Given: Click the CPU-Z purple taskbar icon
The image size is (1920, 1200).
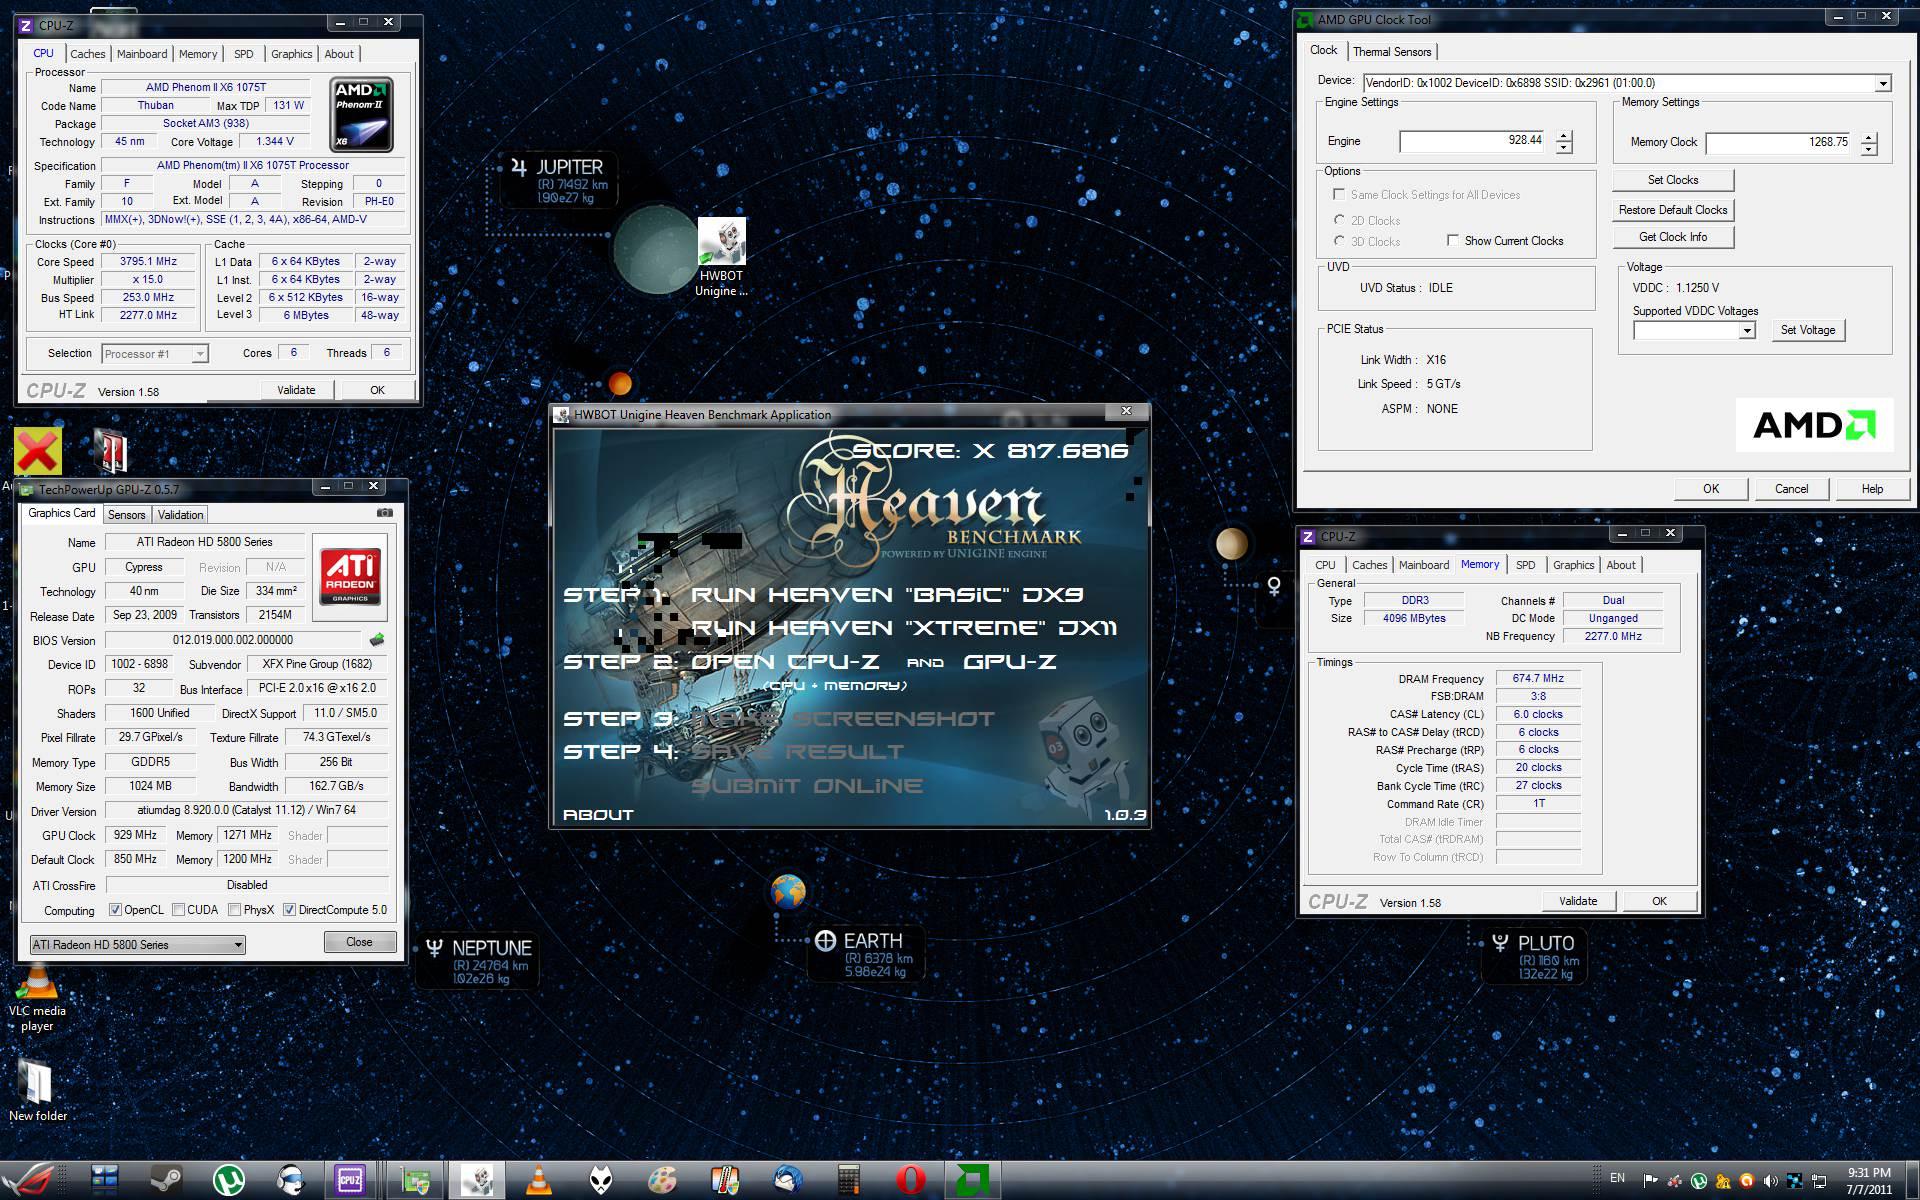Looking at the screenshot, I should tap(350, 1180).
